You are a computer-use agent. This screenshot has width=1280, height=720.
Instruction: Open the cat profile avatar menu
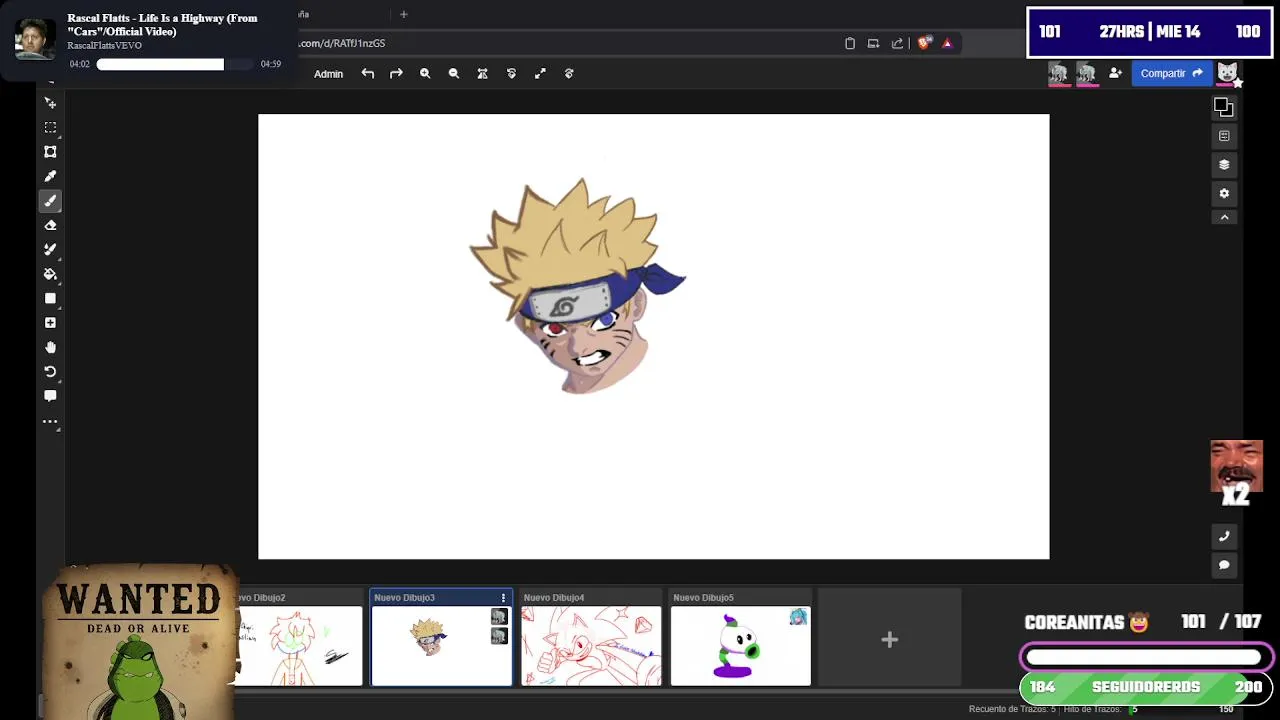pyautogui.click(x=1227, y=73)
